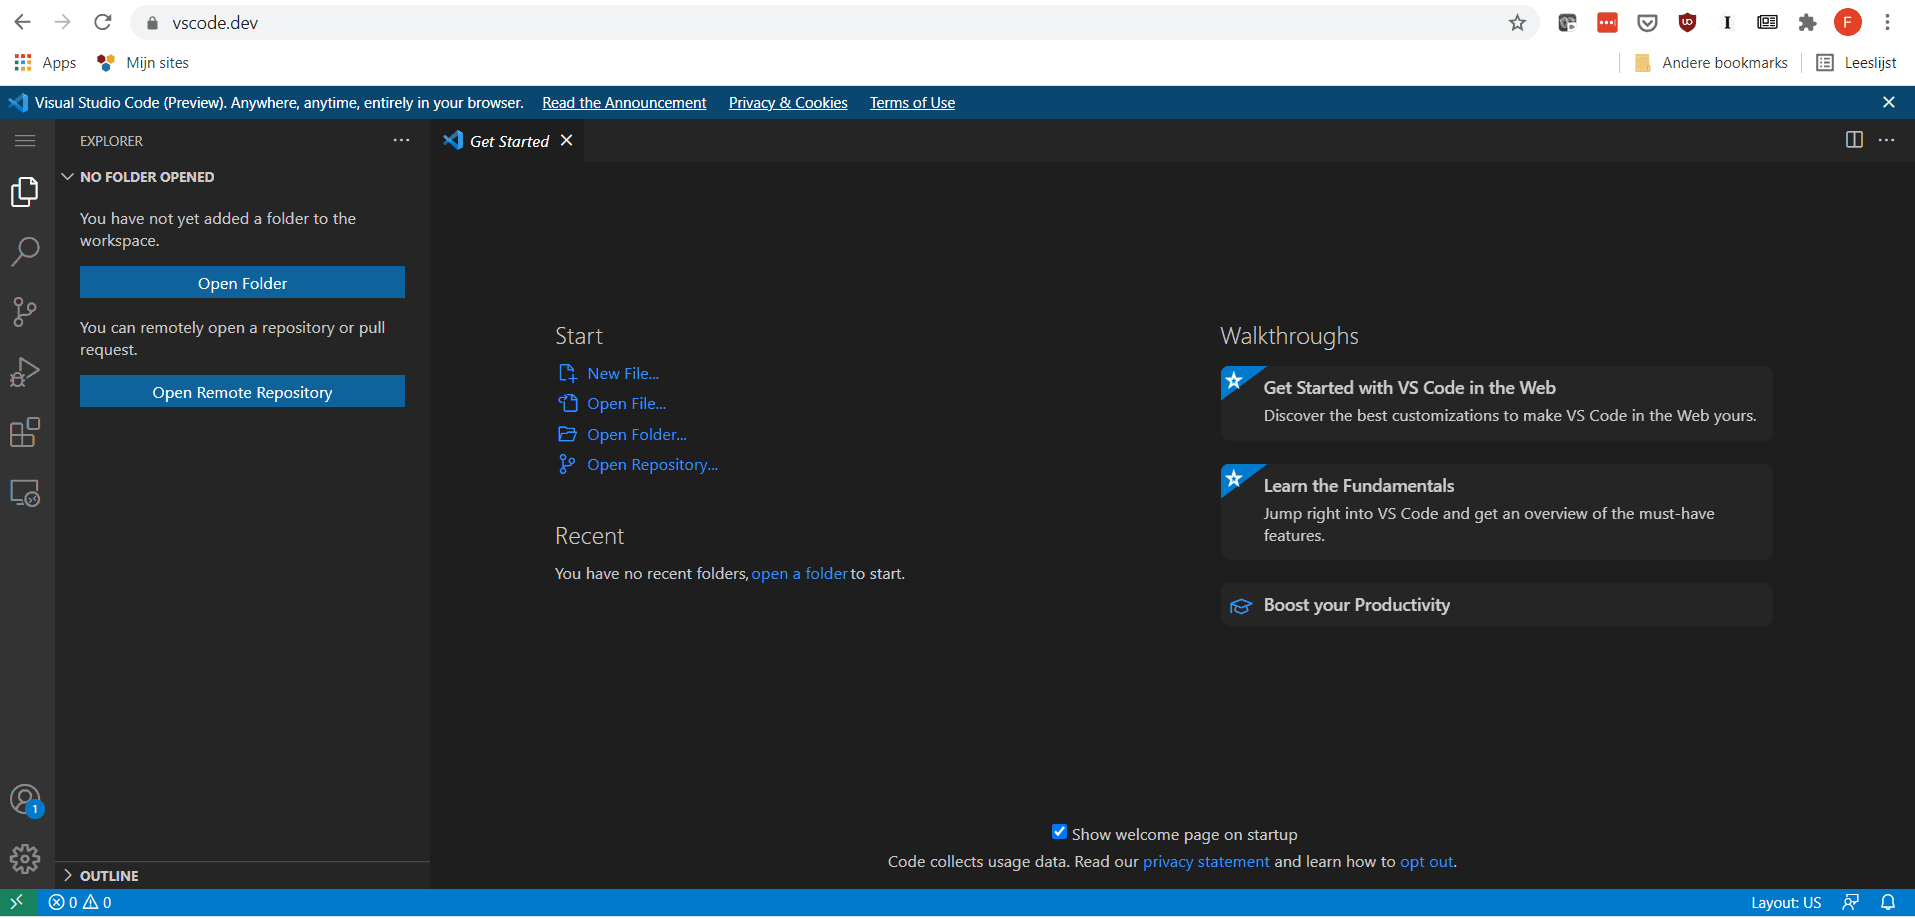This screenshot has width=1915, height=919.
Task: Open the Manage gear settings
Action: click(25, 858)
